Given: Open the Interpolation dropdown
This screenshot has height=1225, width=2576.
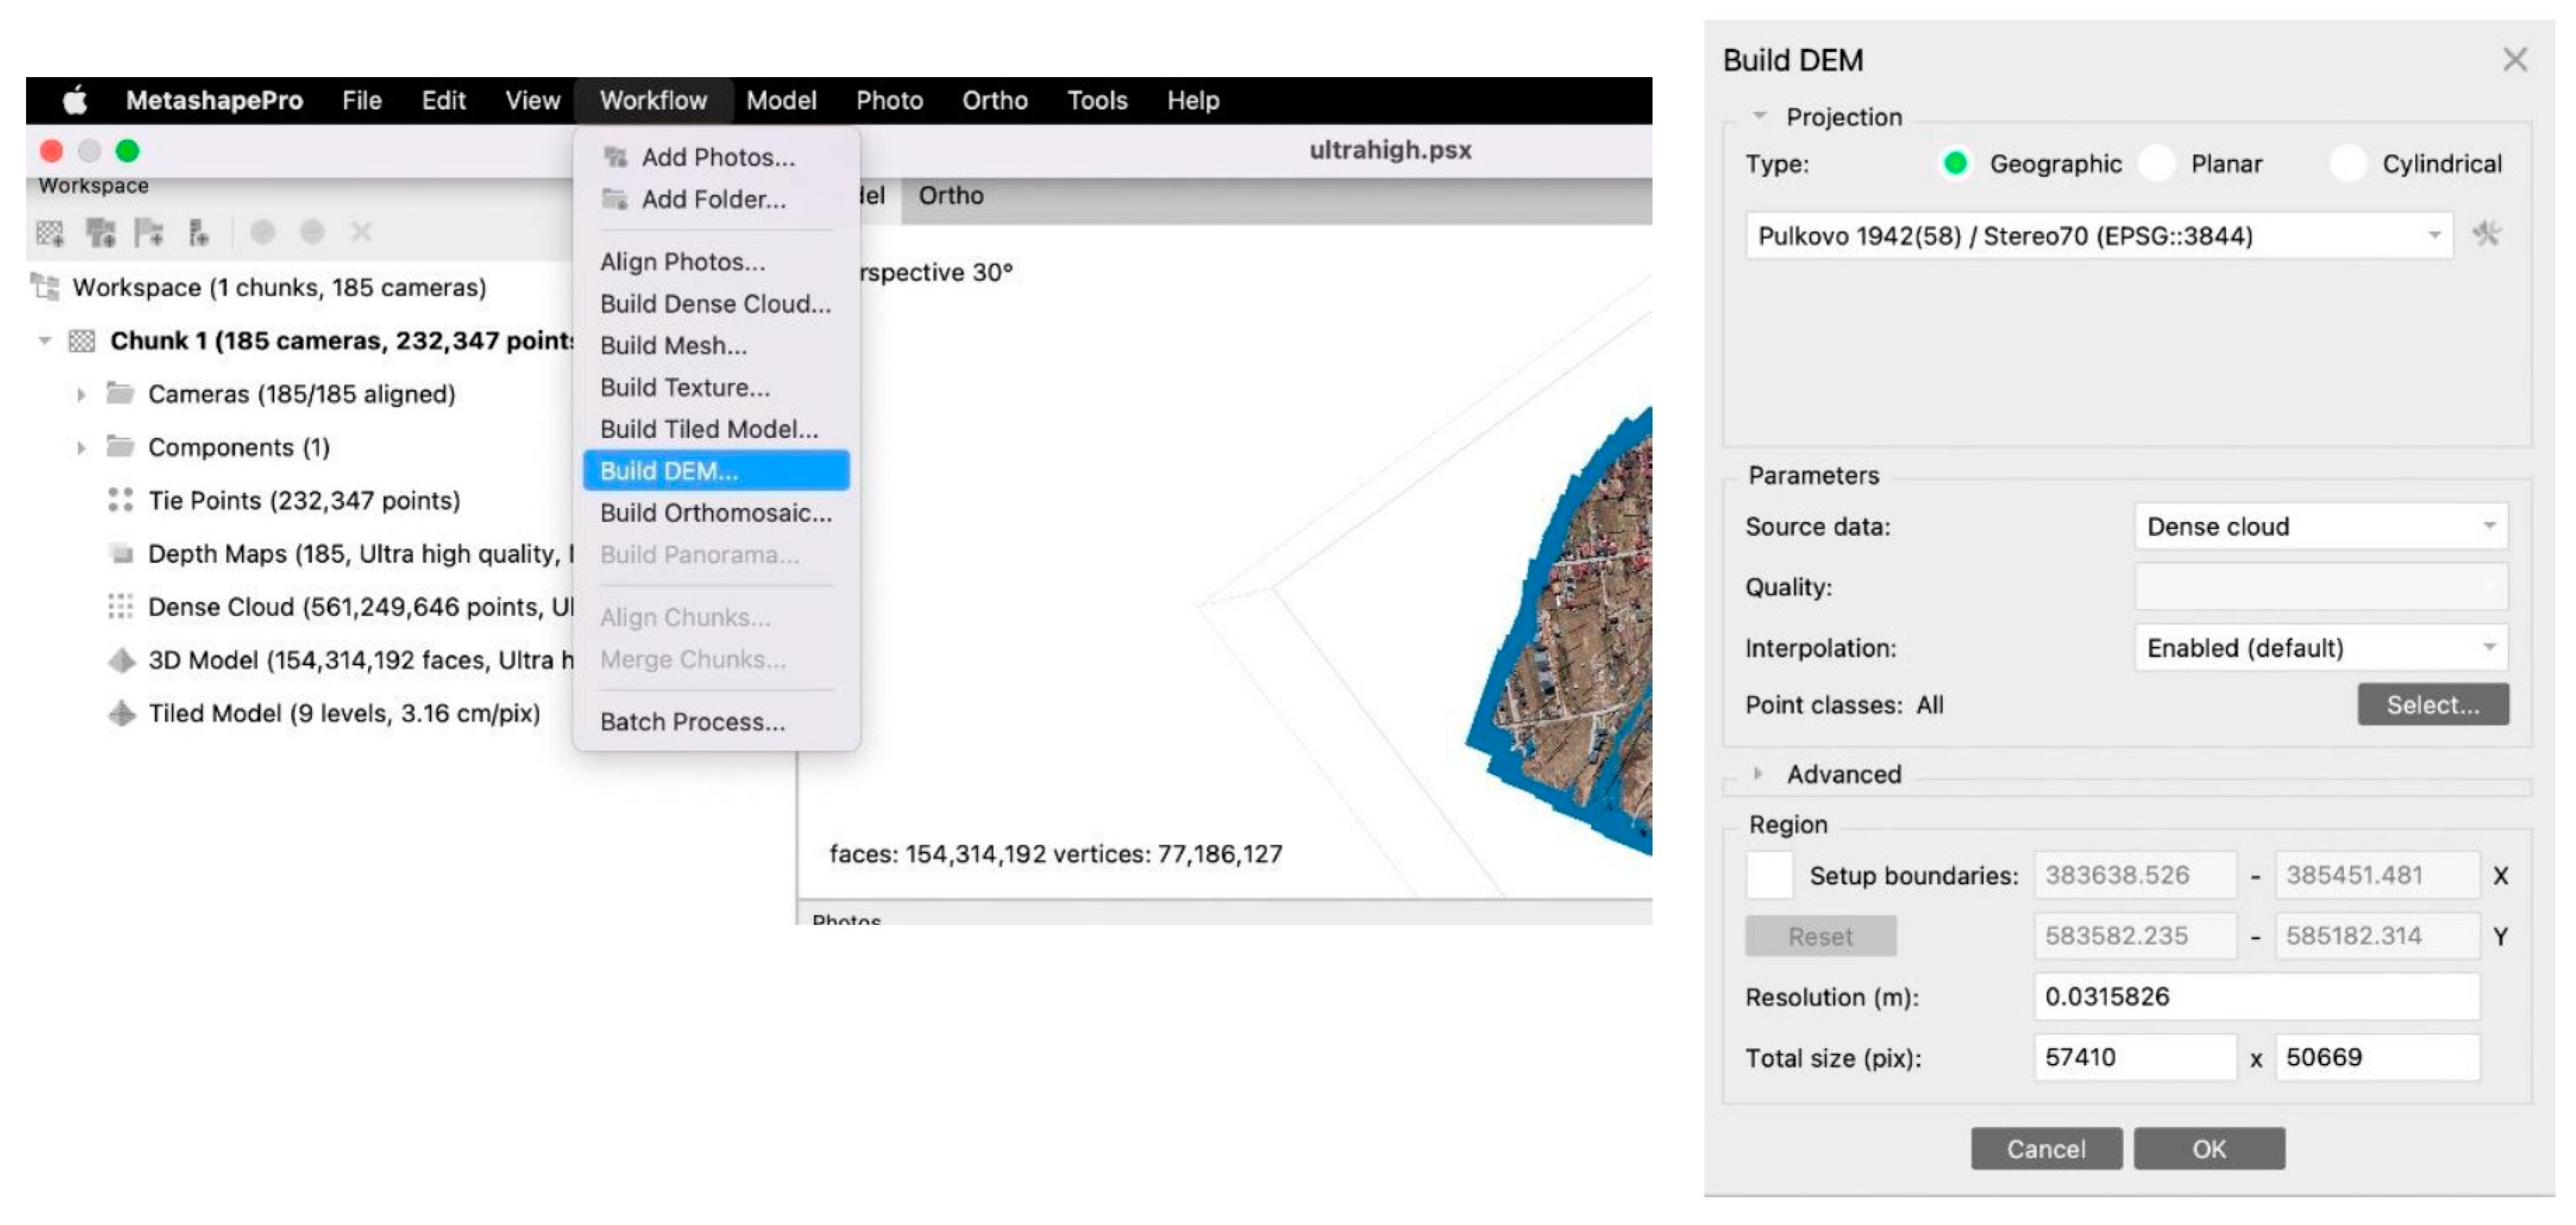Looking at the screenshot, I should (x=2320, y=648).
